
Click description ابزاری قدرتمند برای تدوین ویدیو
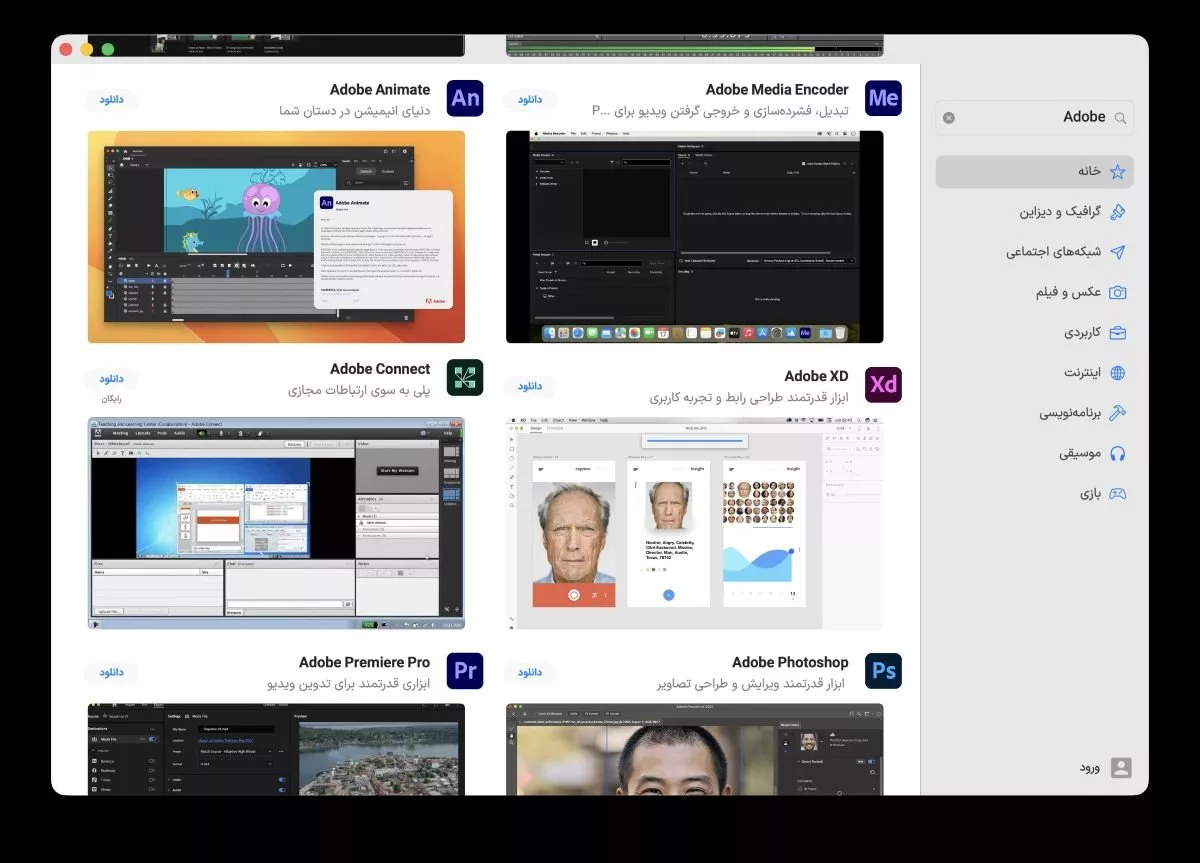(349, 684)
